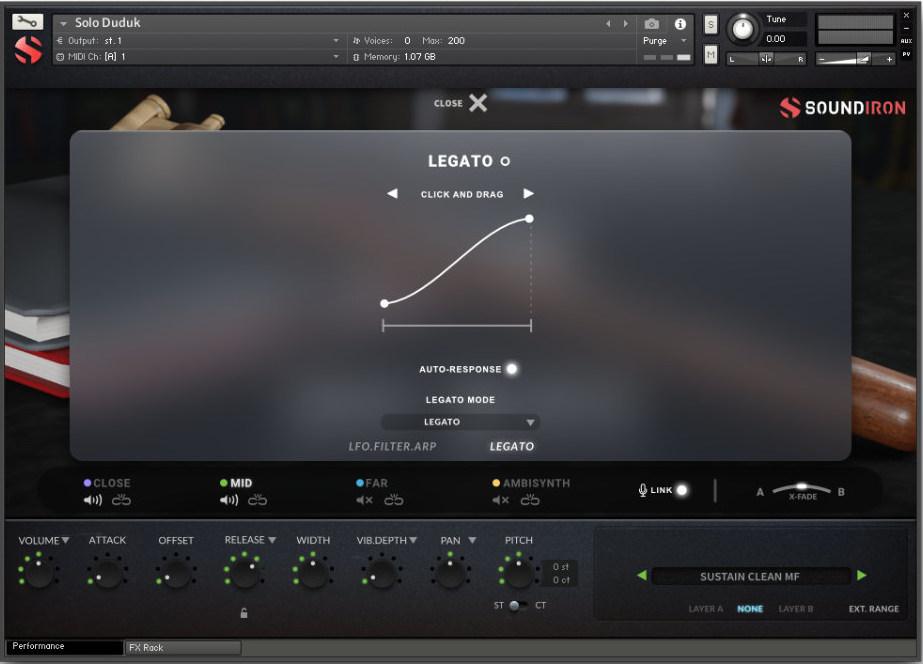Open the Purge dropdown menu
The width and height of the screenshot is (923, 664).
coord(660,41)
